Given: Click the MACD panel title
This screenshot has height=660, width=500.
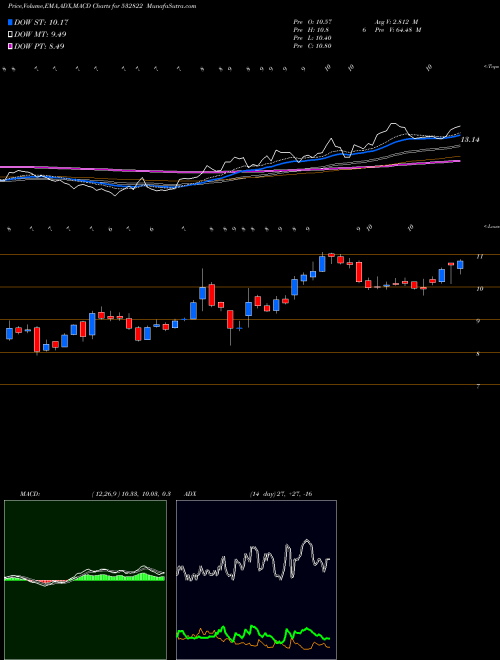Looking at the screenshot, I should pyautogui.click(x=30, y=494).
